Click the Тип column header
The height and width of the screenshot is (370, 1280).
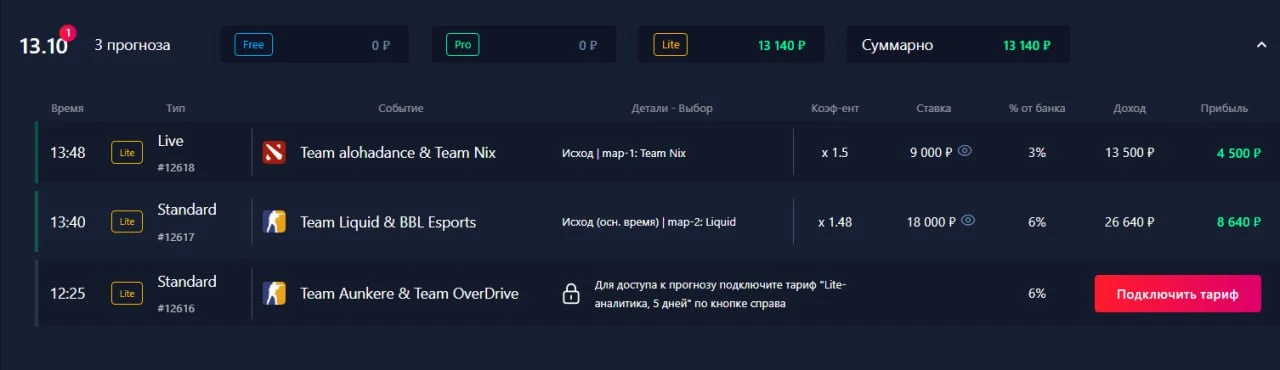(176, 108)
